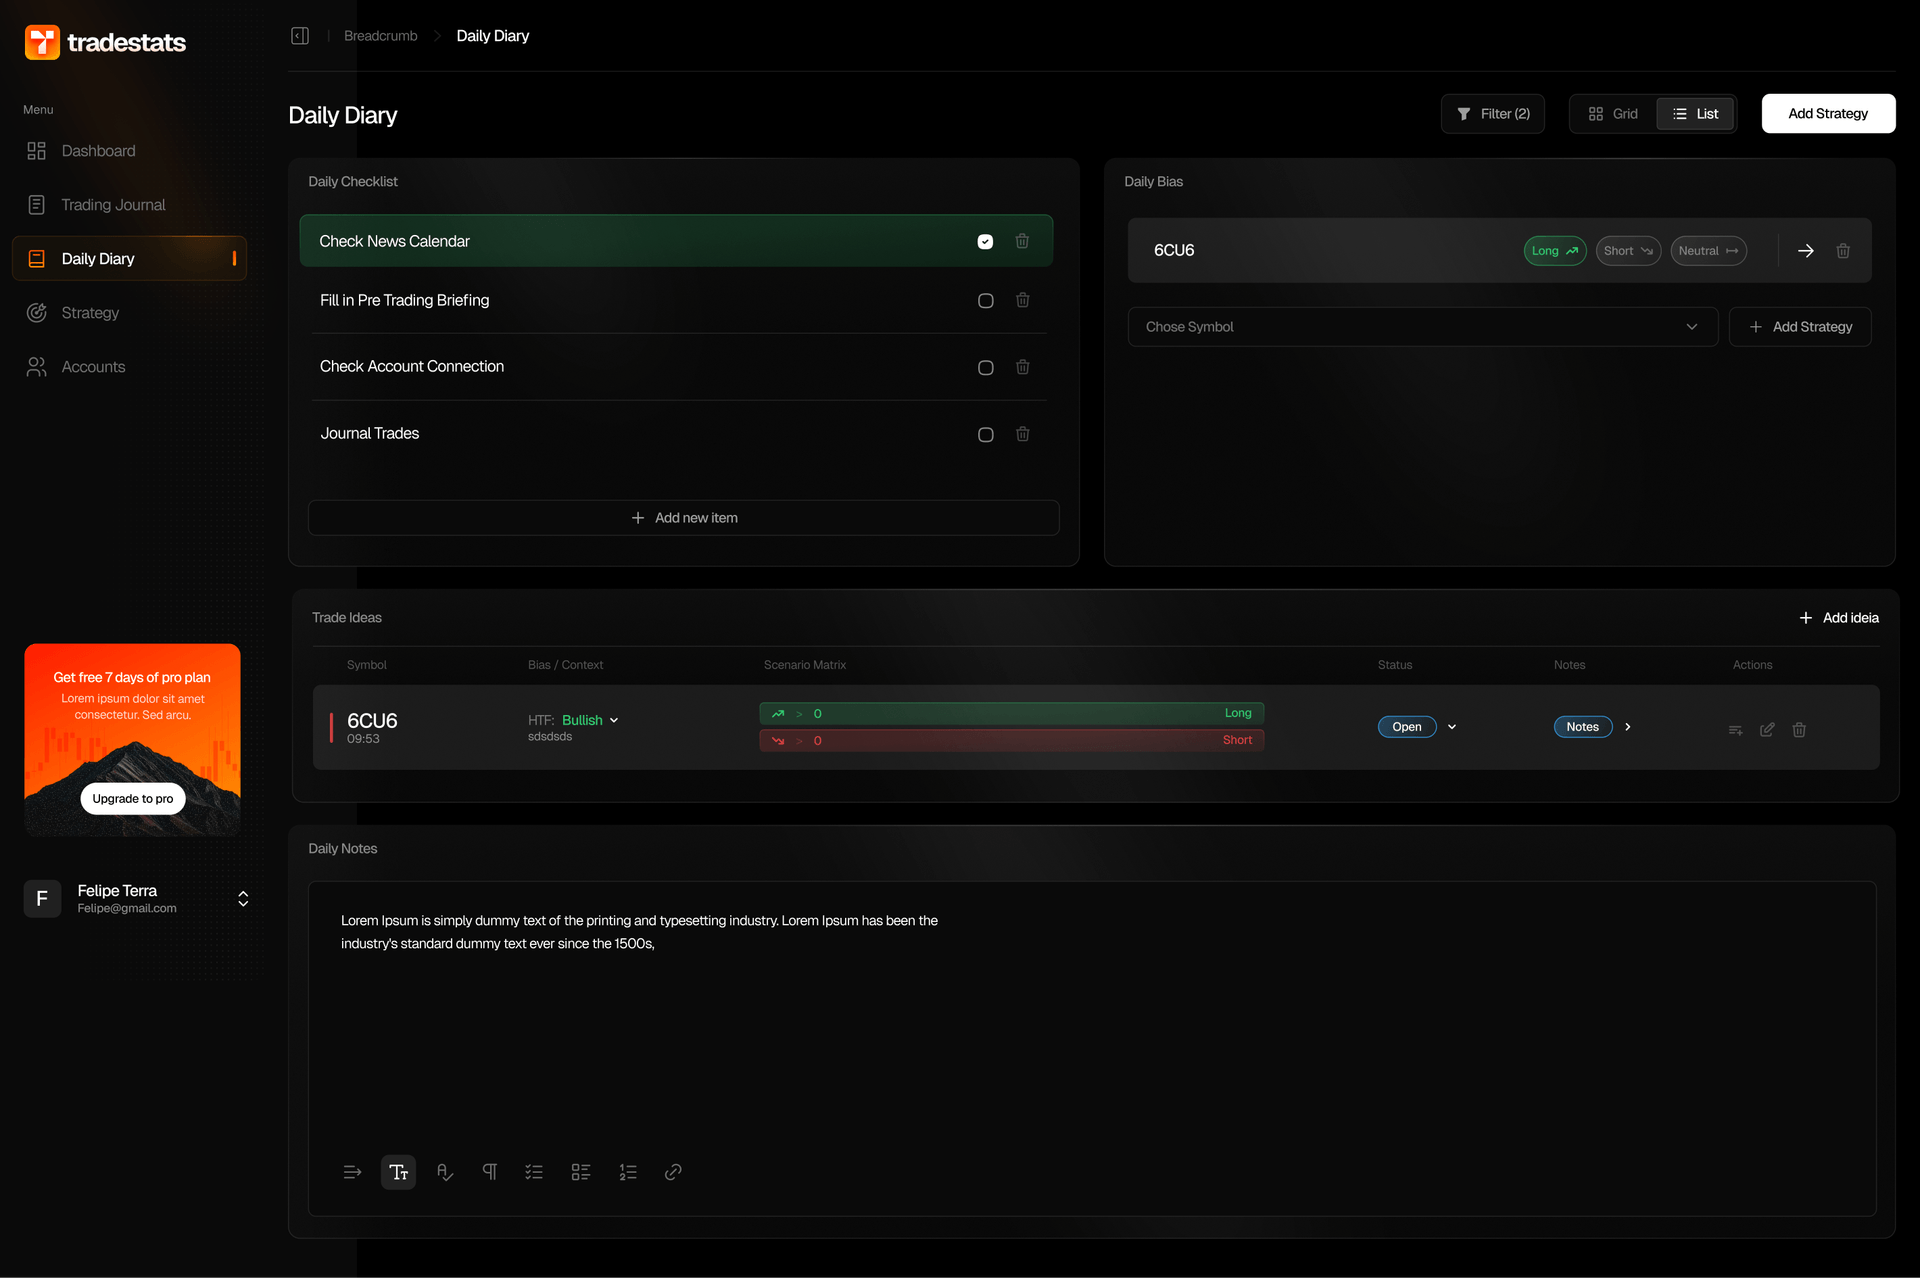Select the text size formatting tool

point(398,1172)
